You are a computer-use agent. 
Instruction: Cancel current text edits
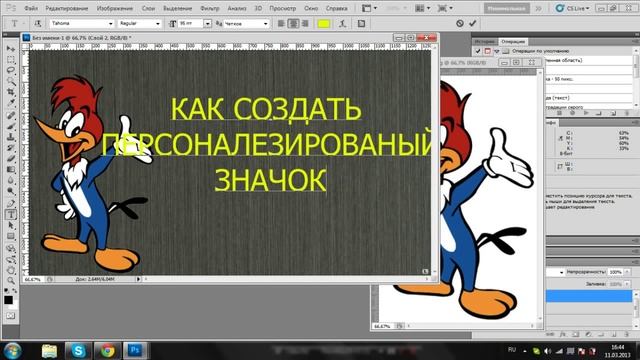coord(460,24)
